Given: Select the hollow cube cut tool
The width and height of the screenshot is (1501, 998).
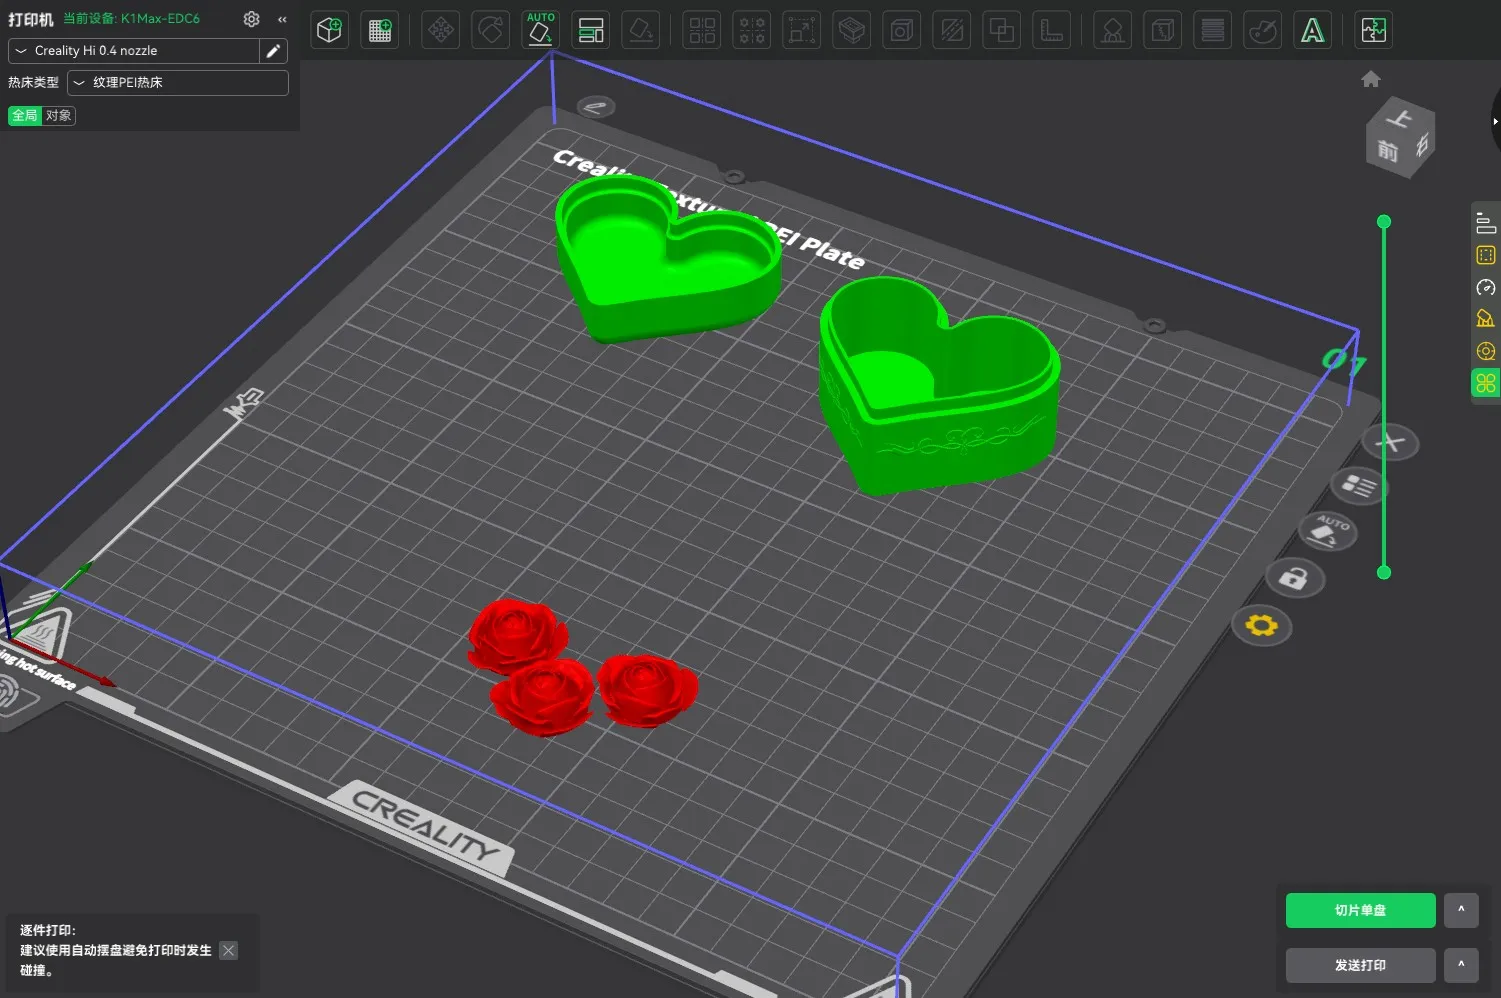Looking at the screenshot, I should pos(902,30).
